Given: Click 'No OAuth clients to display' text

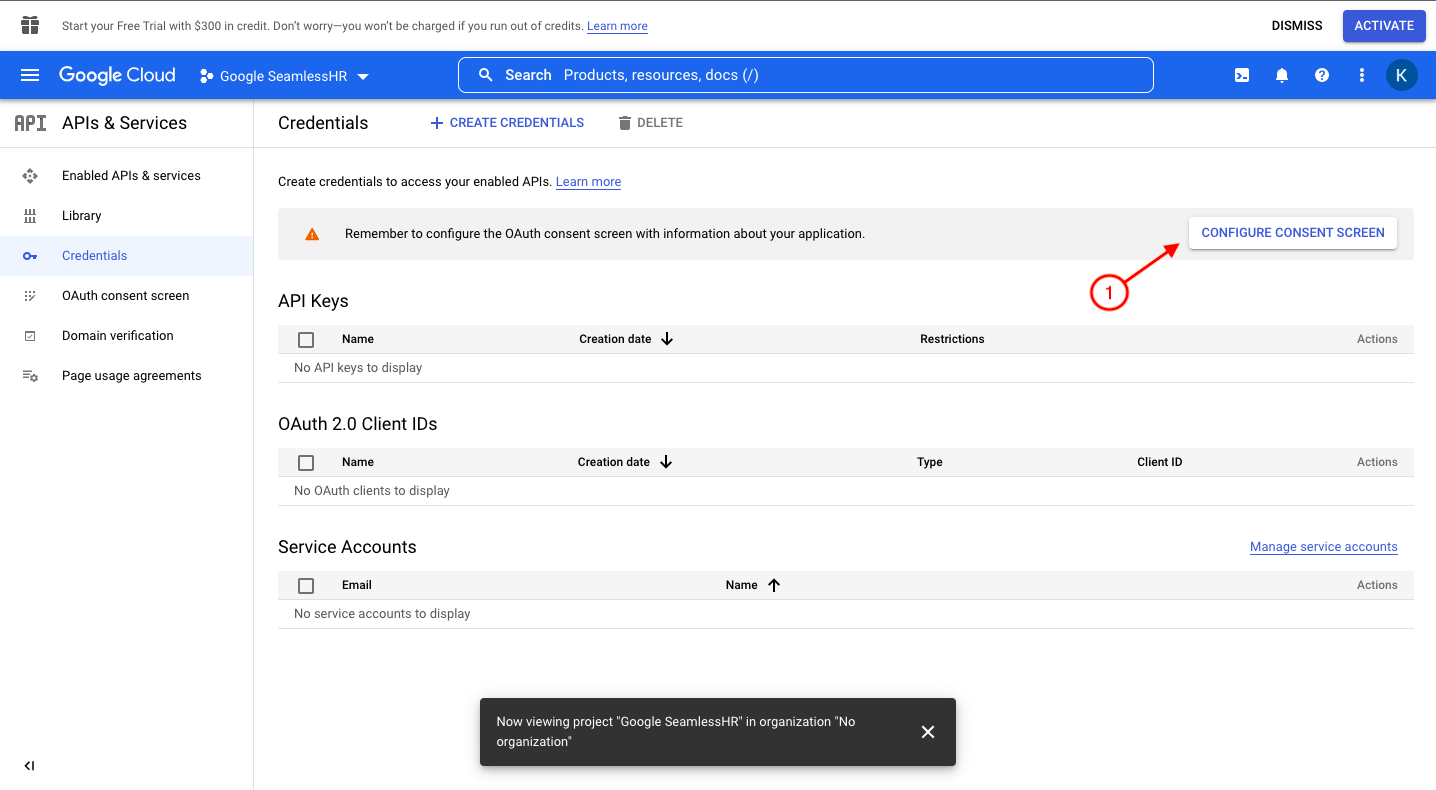Looking at the screenshot, I should pos(372,491).
